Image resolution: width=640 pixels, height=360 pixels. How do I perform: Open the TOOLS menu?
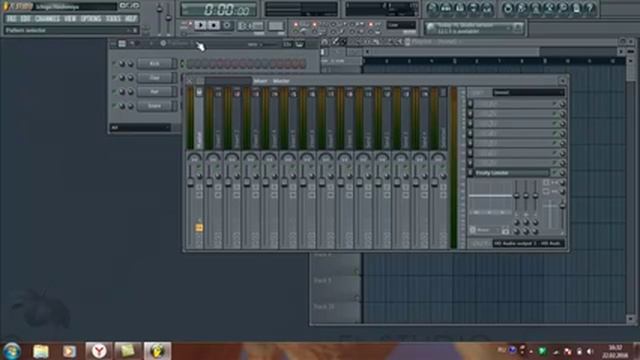click(x=113, y=19)
